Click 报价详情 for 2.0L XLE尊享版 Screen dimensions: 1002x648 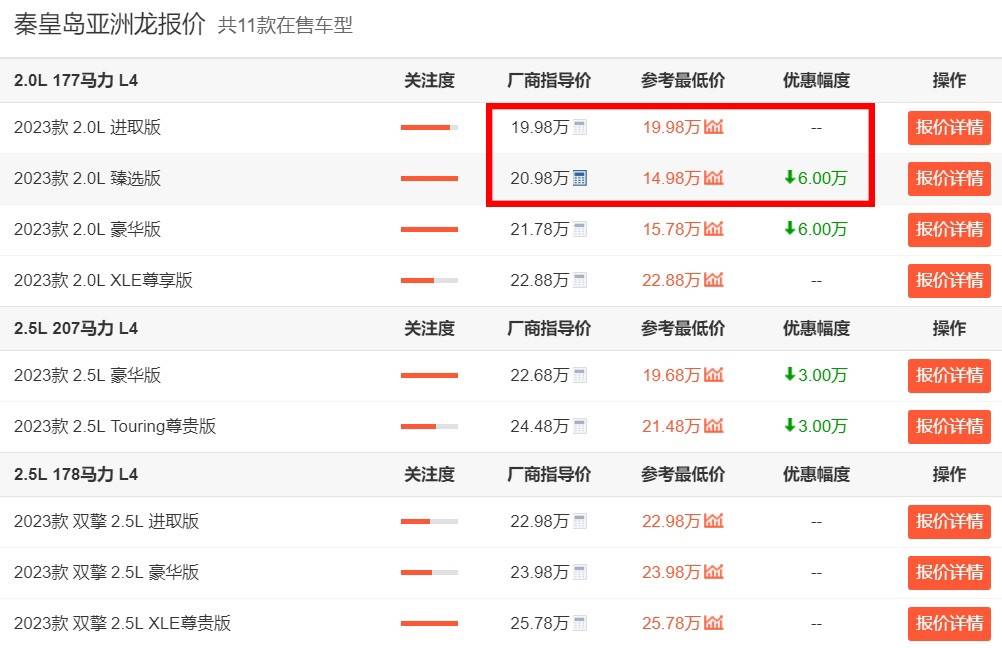pyautogui.click(x=949, y=281)
